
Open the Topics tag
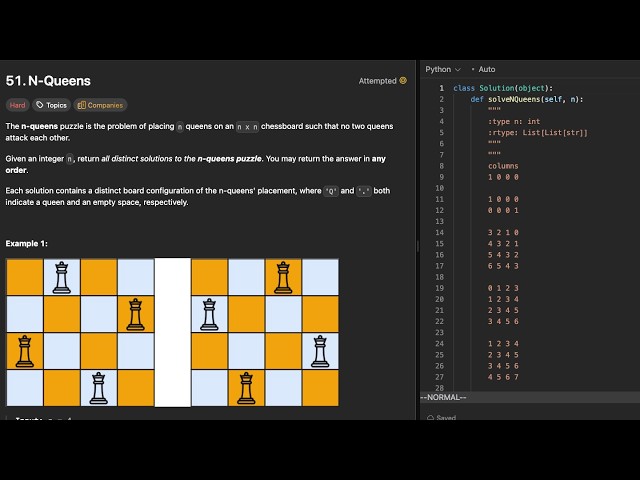click(51, 105)
